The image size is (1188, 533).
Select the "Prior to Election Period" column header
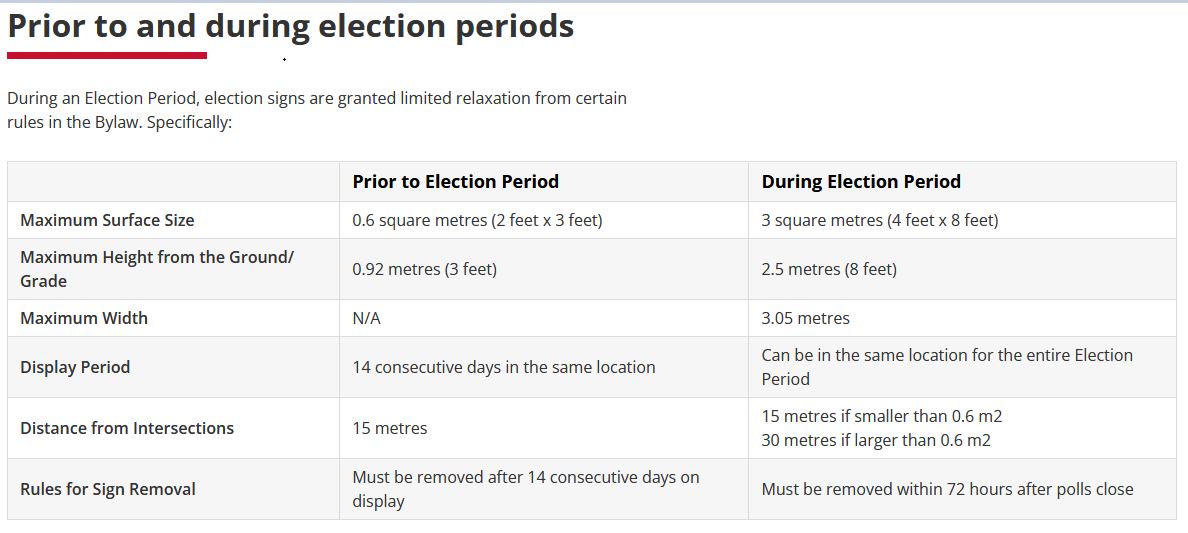pos(455,181)
